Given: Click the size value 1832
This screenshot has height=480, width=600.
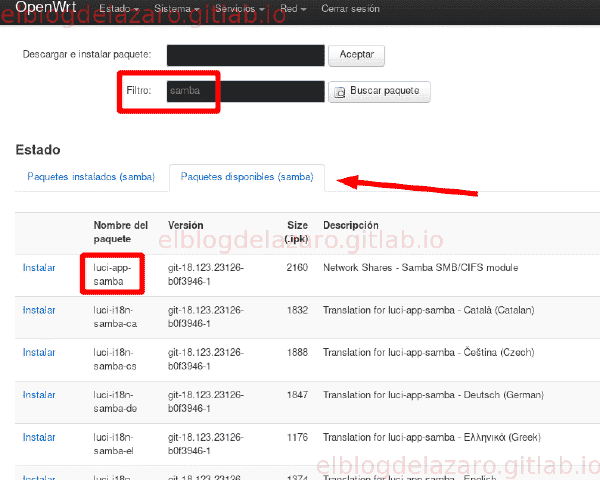Looking at the screenshot, I should click(297, 310).
